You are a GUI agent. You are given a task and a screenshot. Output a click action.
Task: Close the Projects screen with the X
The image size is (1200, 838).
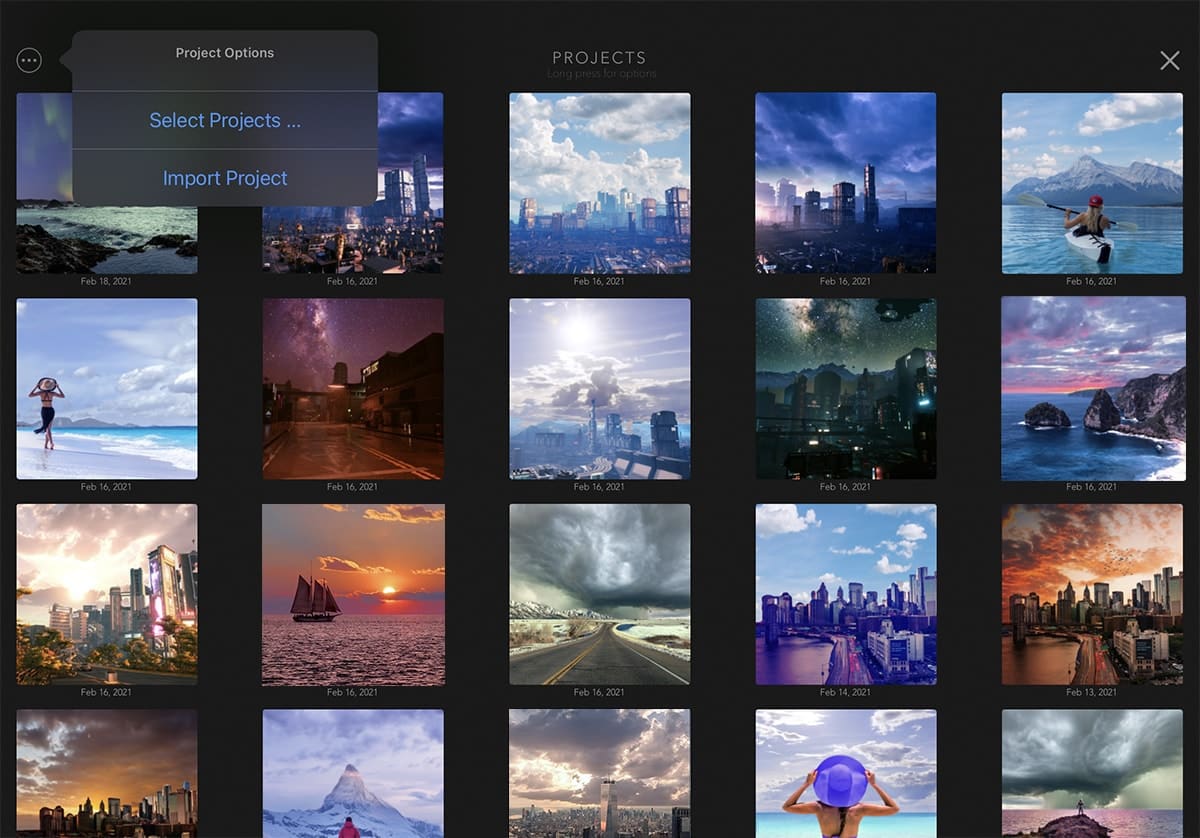coord(1169,60)
